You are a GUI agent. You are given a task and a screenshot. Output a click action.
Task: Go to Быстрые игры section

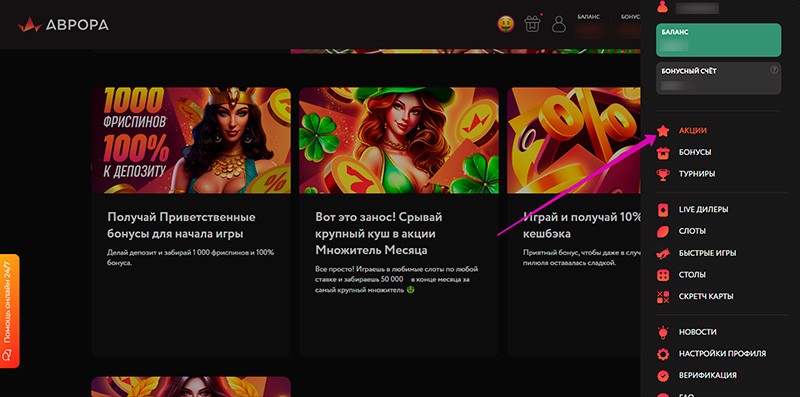click(707, 253)
